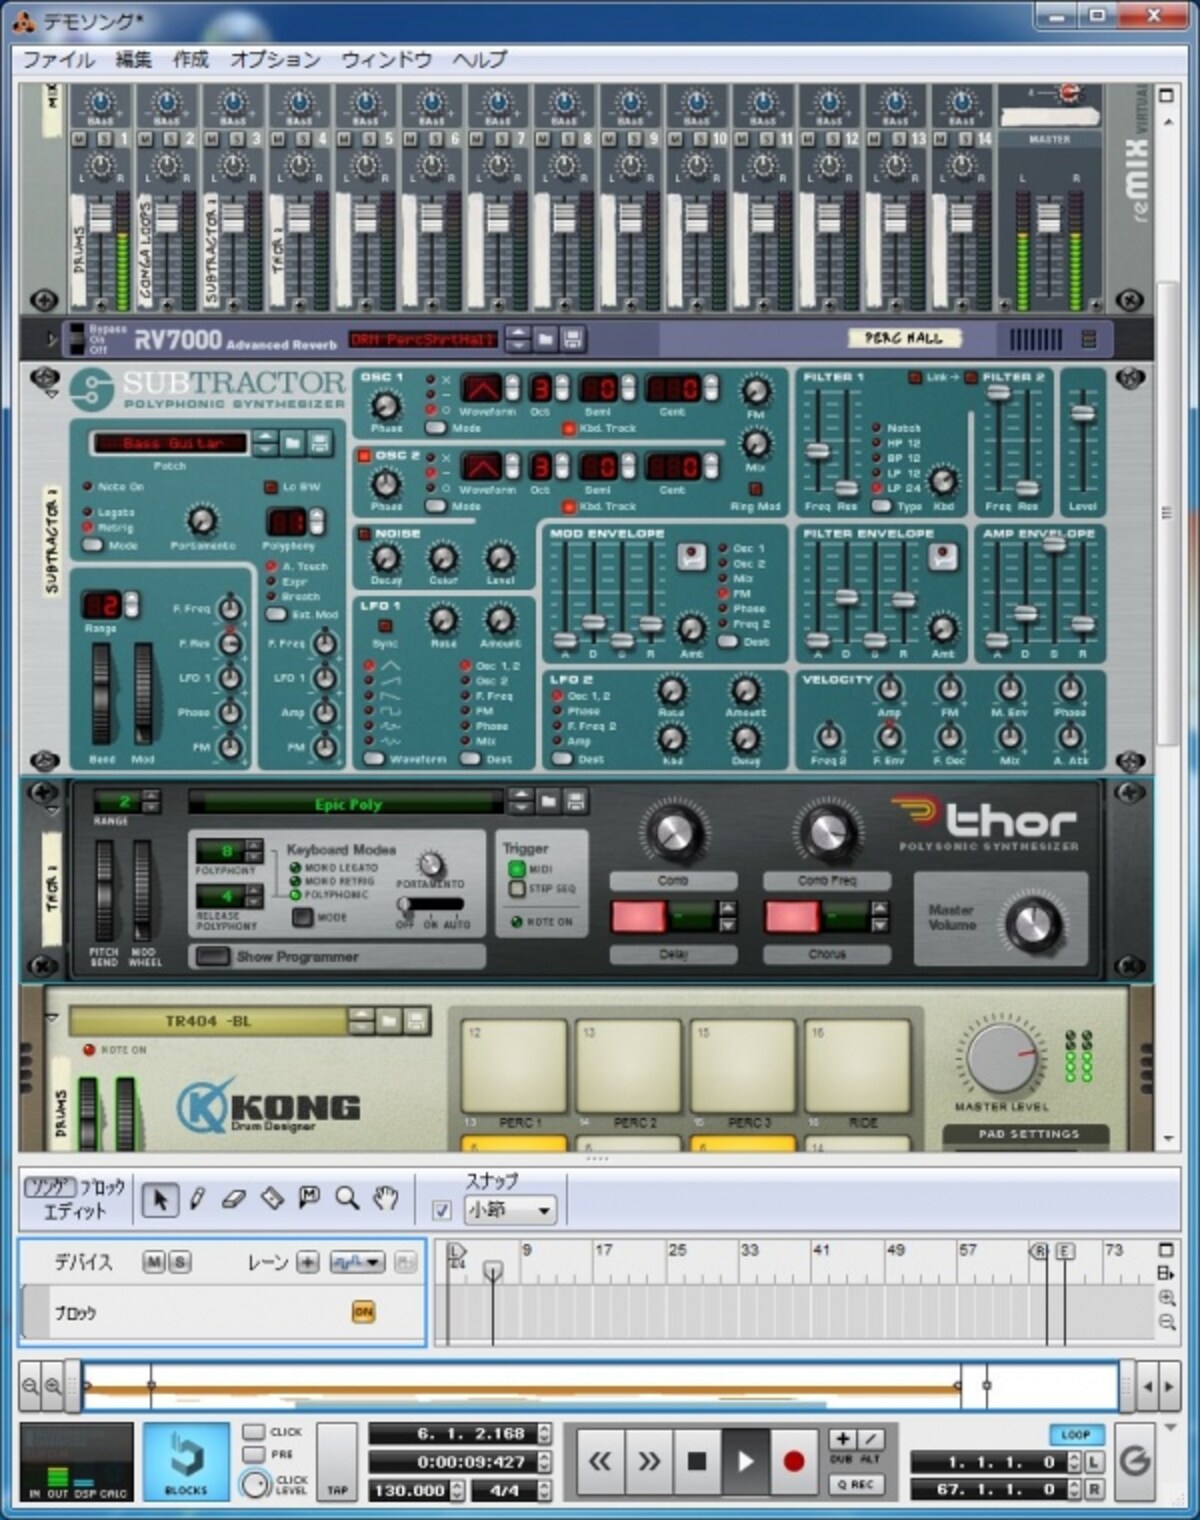The image size is (1200, 1520).
Task: Toggle the LOOP button
Action: pos(1076,1434)
